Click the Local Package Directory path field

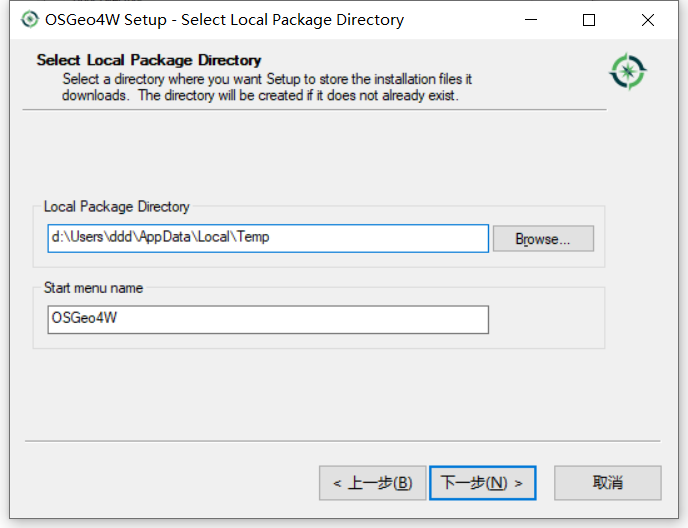click(268, 238)
